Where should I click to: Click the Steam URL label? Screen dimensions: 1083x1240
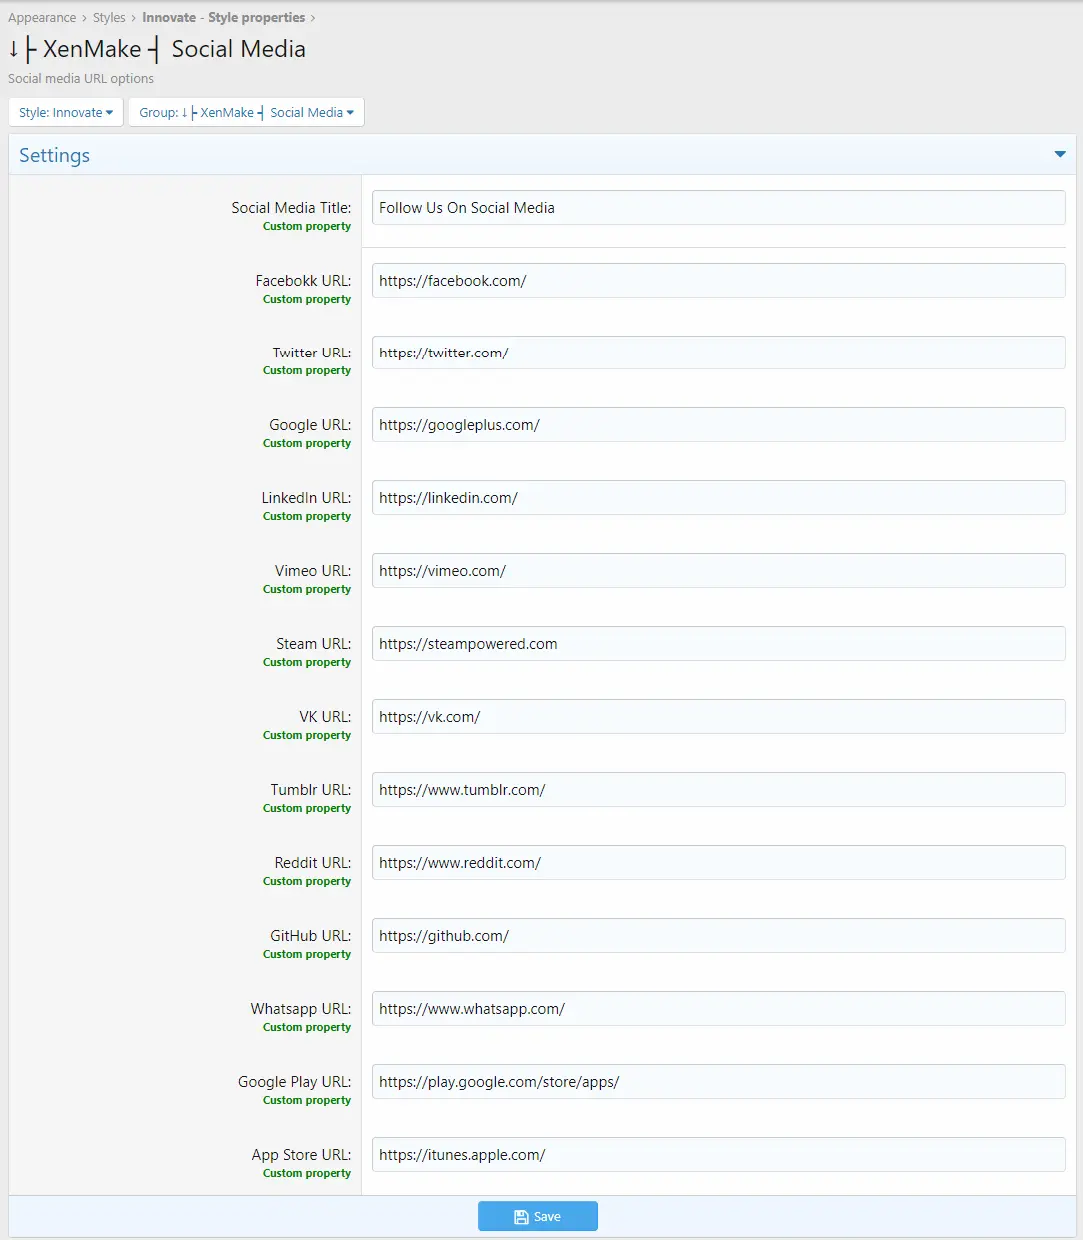click(x=314, y=644)
